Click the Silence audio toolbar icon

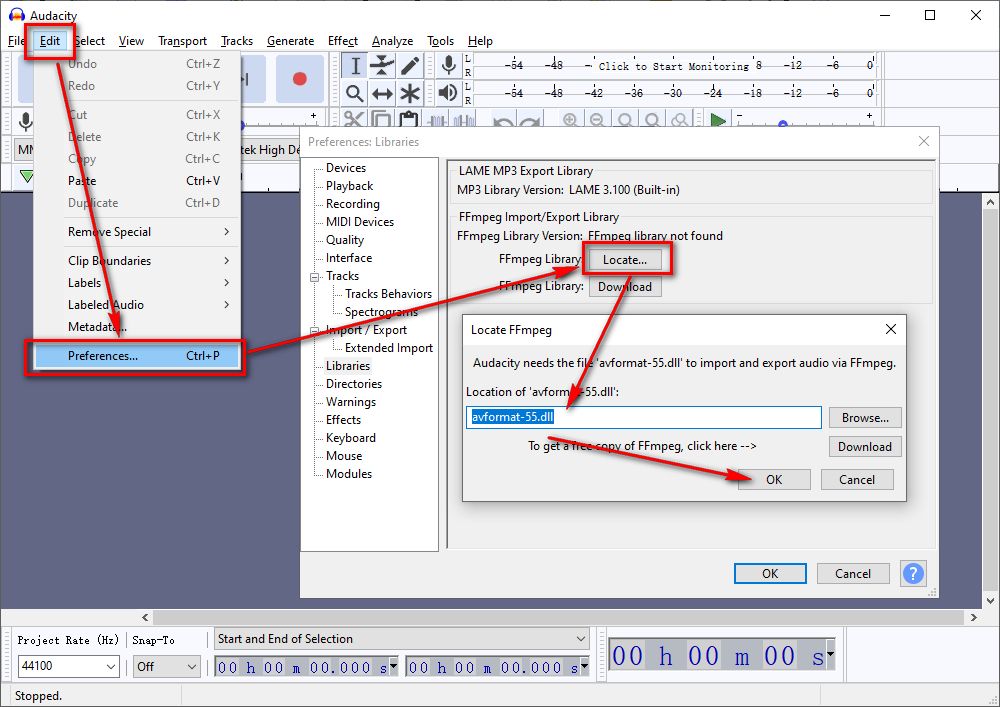[463, 120]
